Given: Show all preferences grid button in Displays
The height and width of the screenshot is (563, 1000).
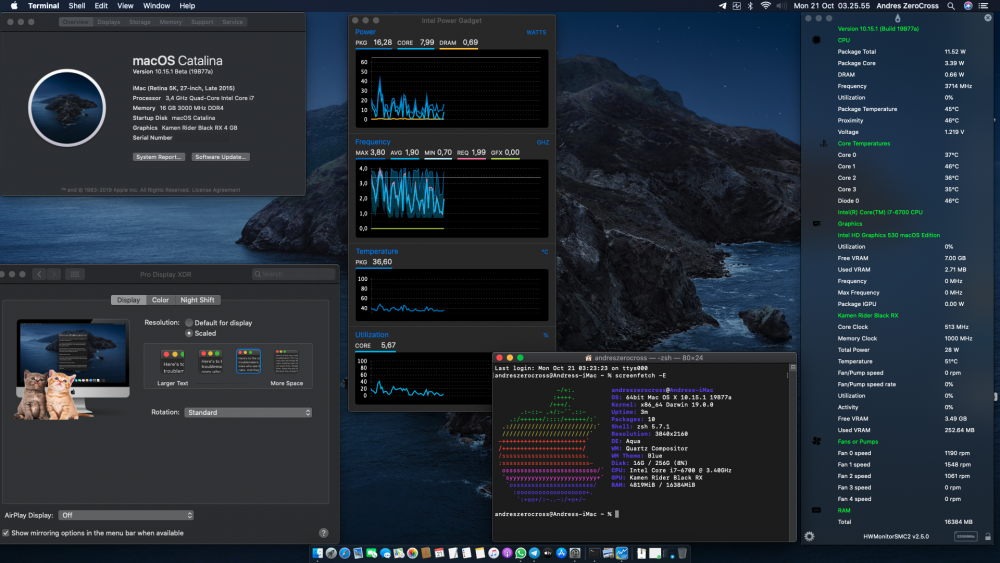Looking at the screenshot, I should tap(75, 274).
